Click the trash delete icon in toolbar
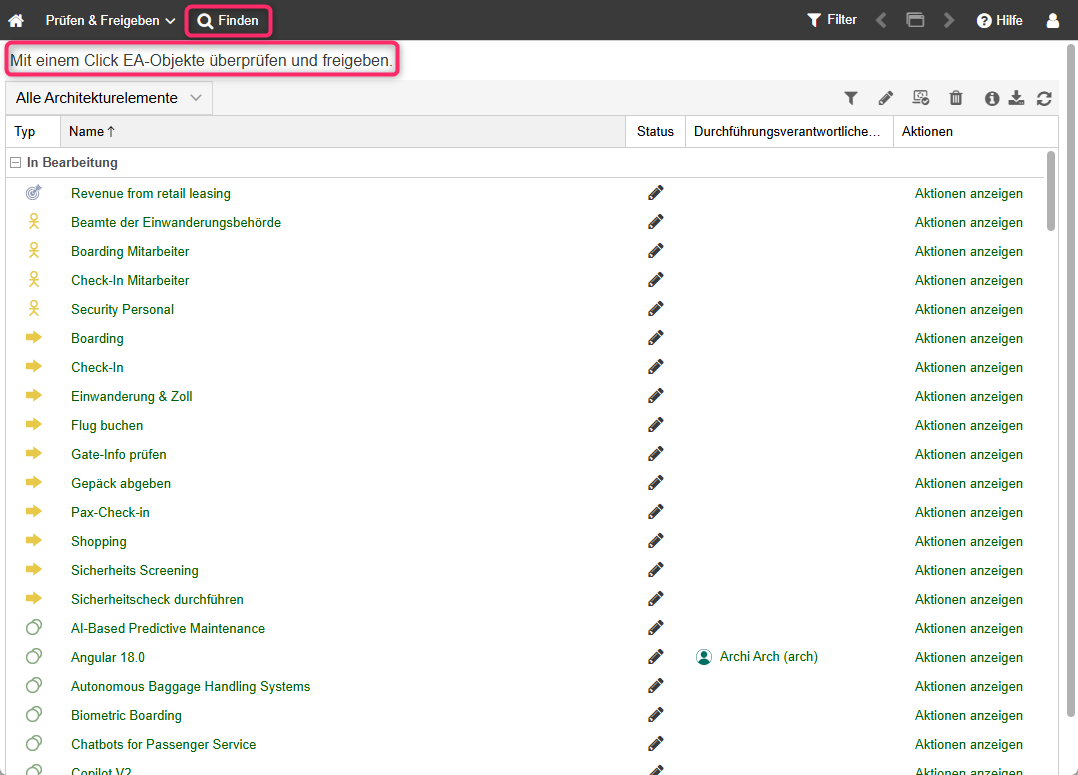 coord(956,98)
